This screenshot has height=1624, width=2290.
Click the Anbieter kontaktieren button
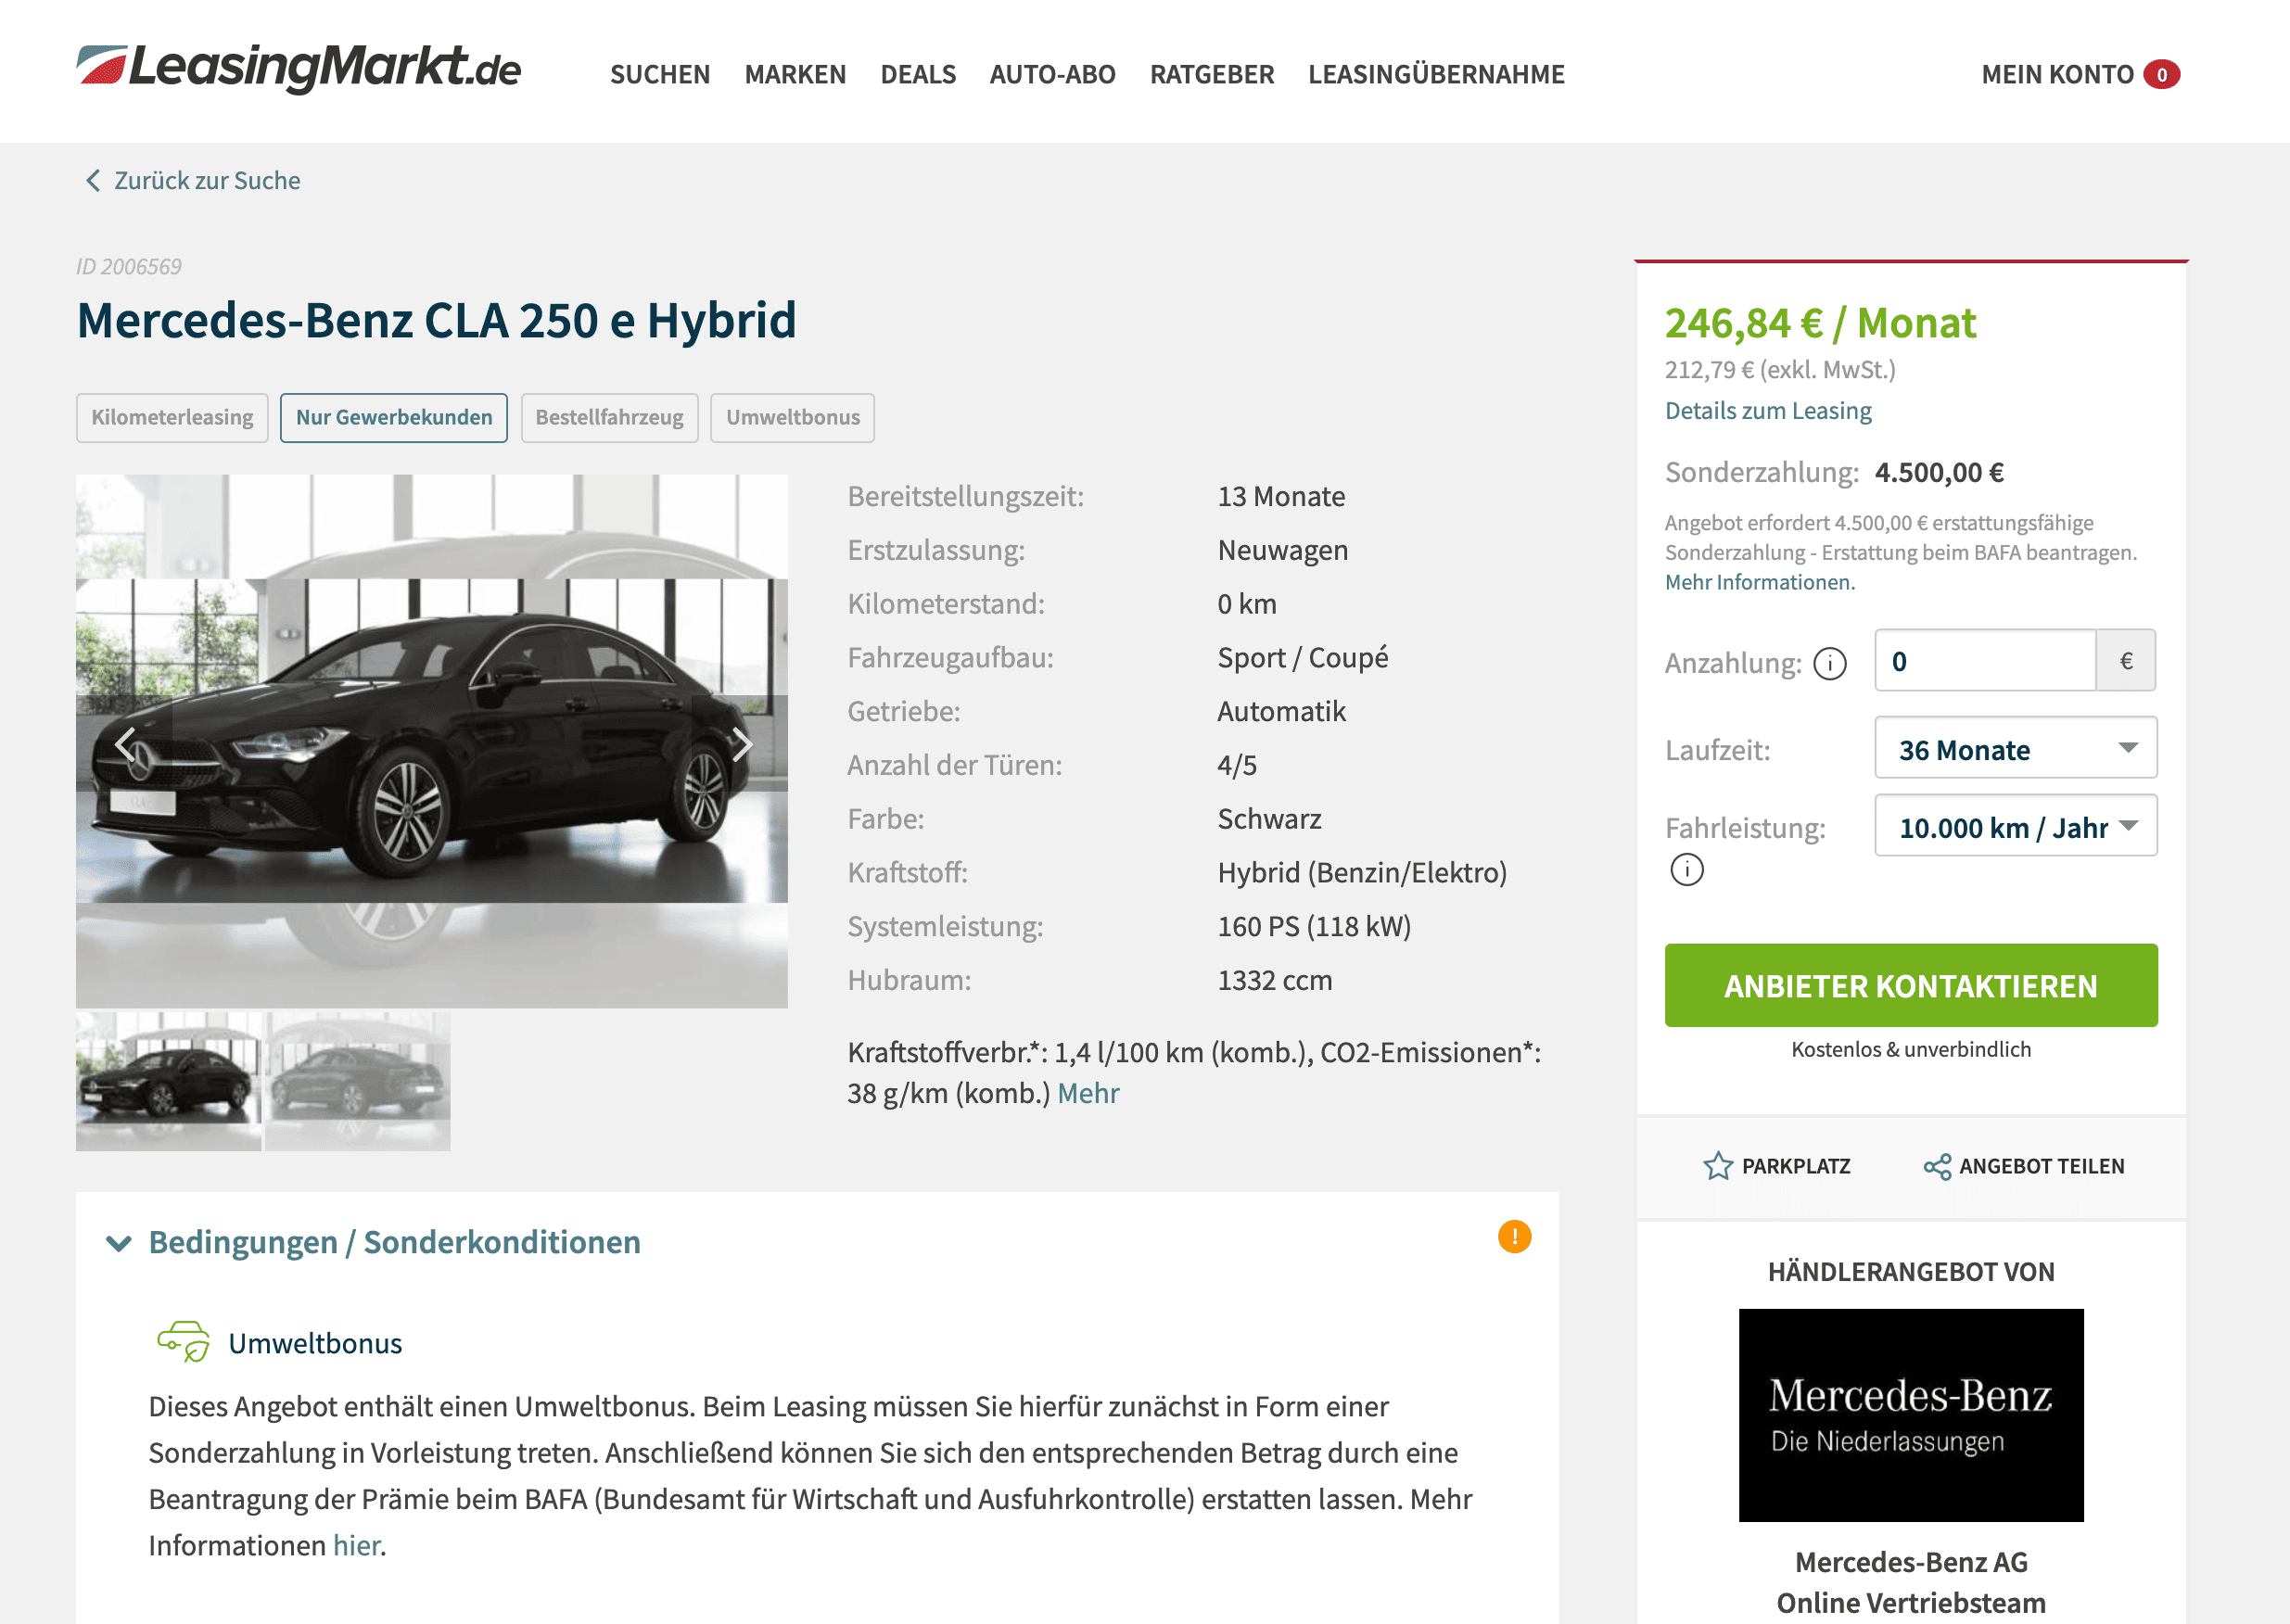(x=1910, y=985)
